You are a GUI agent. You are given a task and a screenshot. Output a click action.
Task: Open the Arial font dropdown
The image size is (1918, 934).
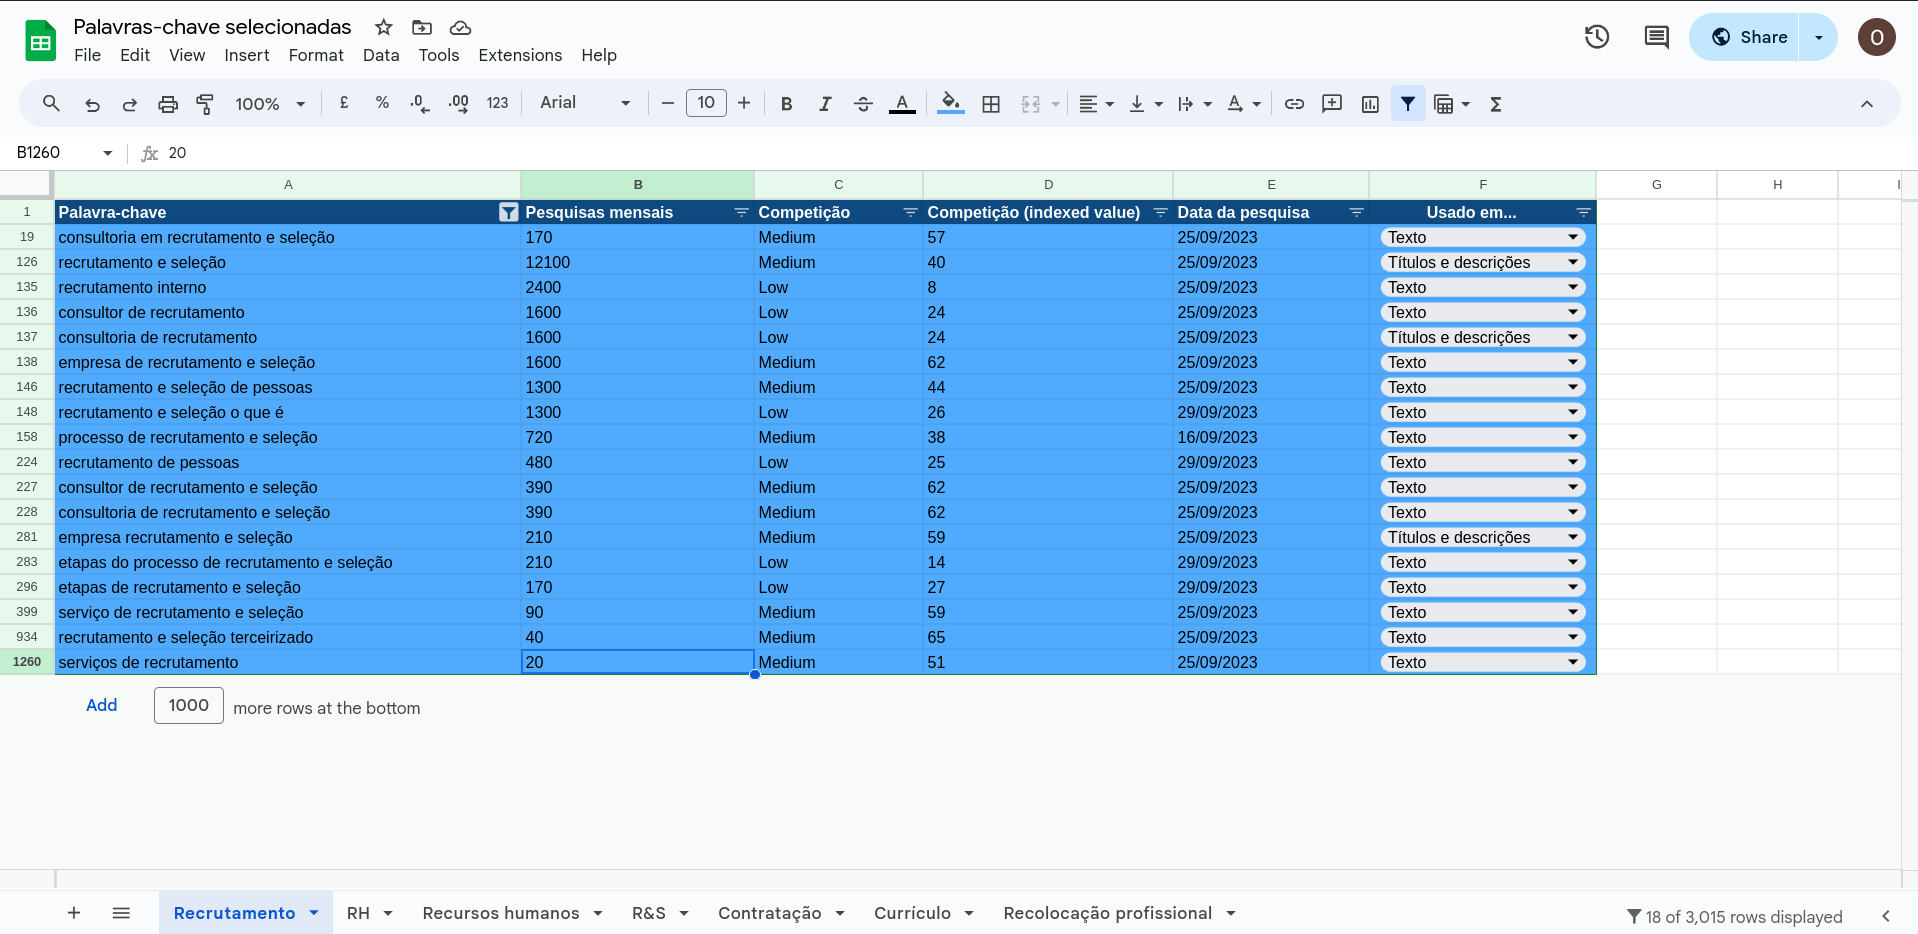585,103
